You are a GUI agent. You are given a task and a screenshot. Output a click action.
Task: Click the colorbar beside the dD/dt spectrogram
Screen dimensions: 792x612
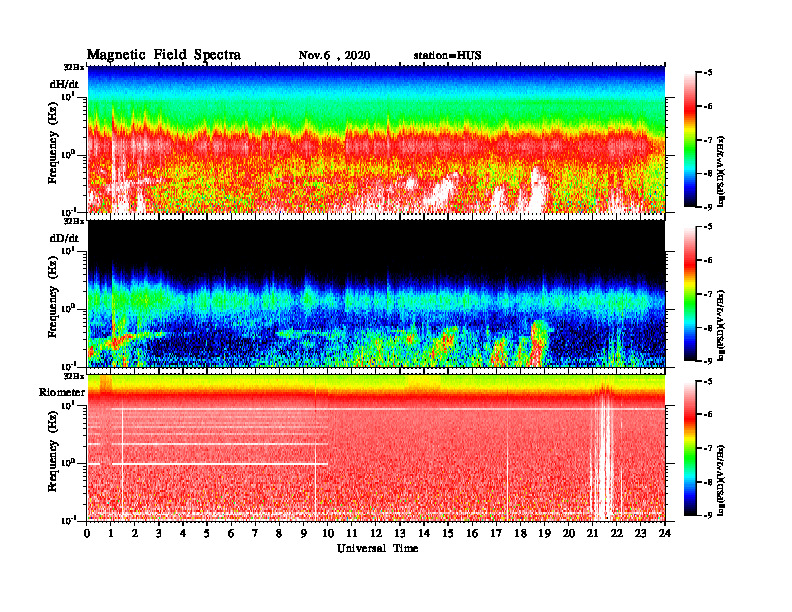click(690, 294)
